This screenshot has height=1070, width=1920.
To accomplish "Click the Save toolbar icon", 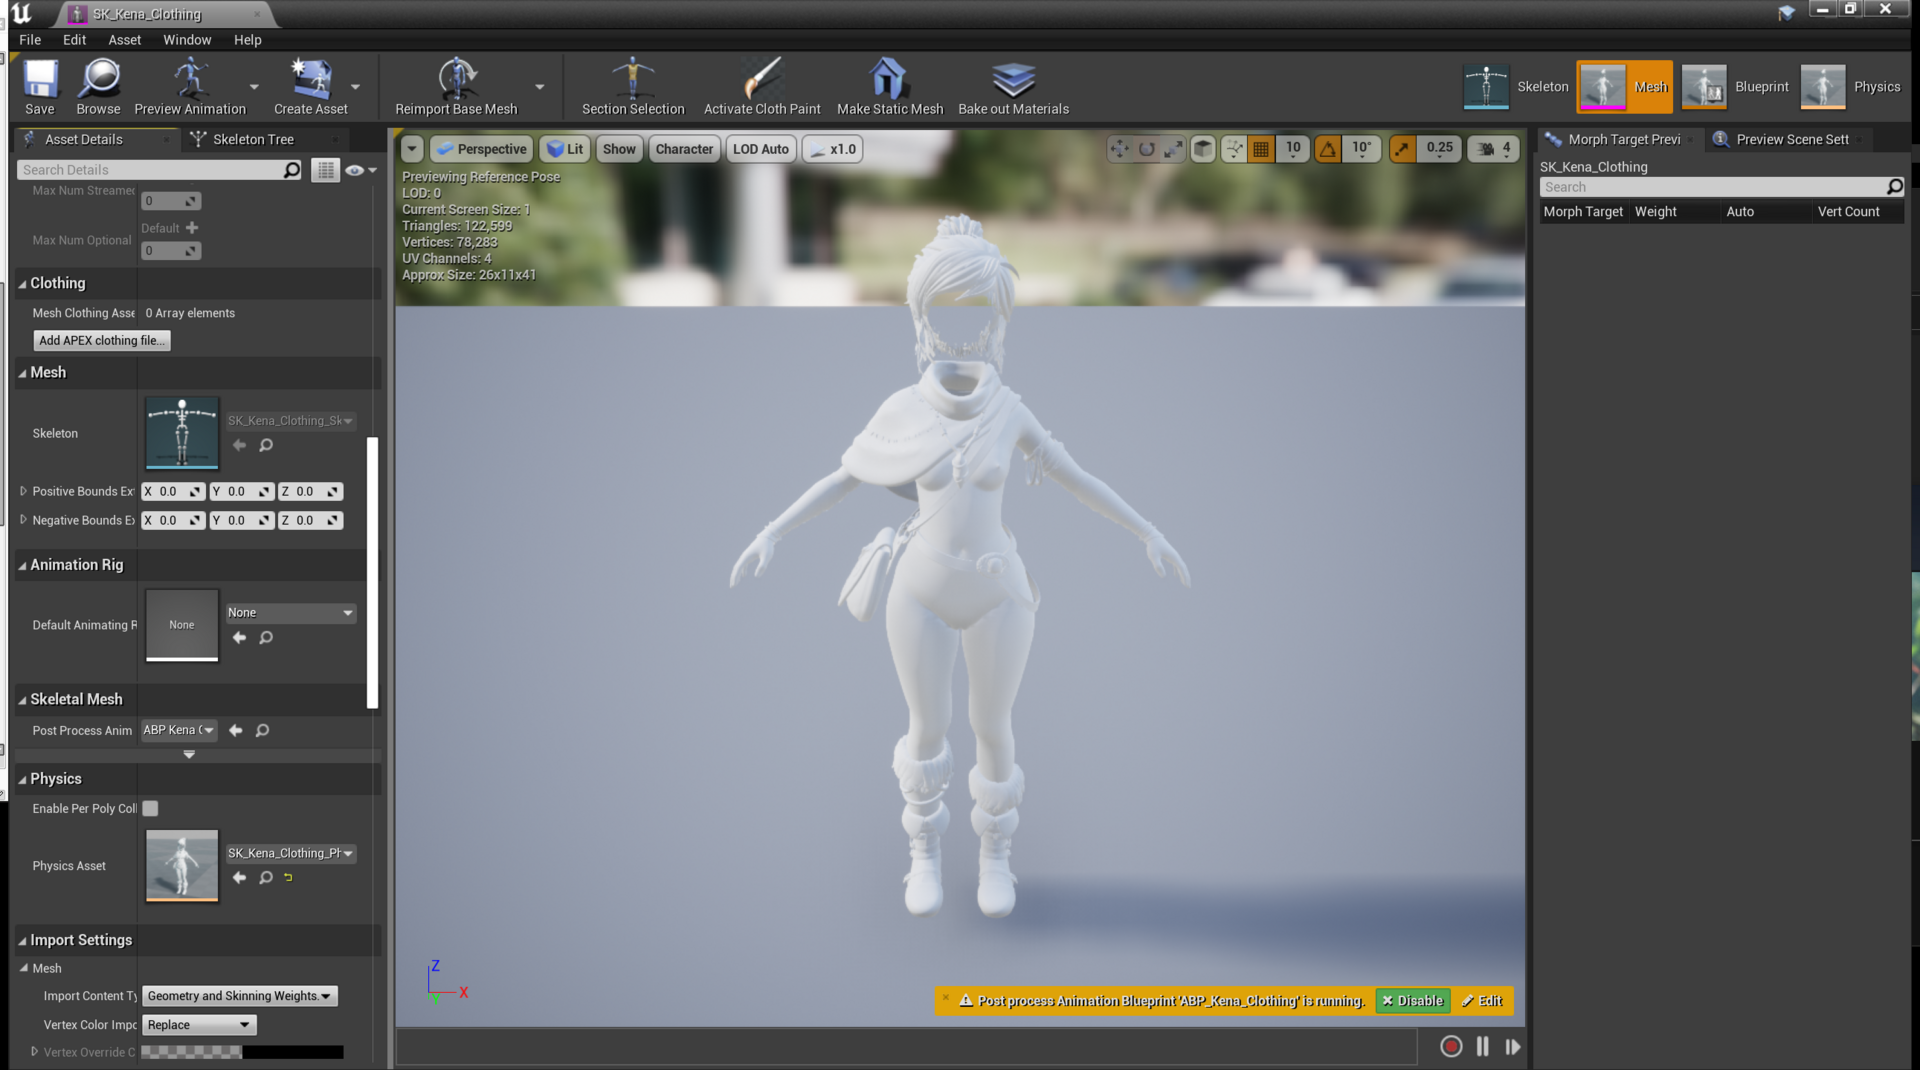I will pos(40,87).
